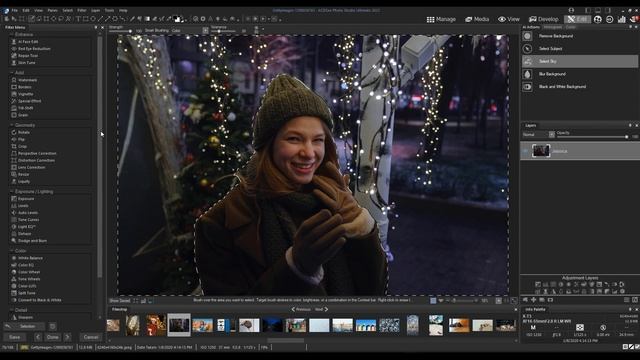Toggle visibility of the layer in Layers panel
Screen dimensions: 640x360
(526, 151)
